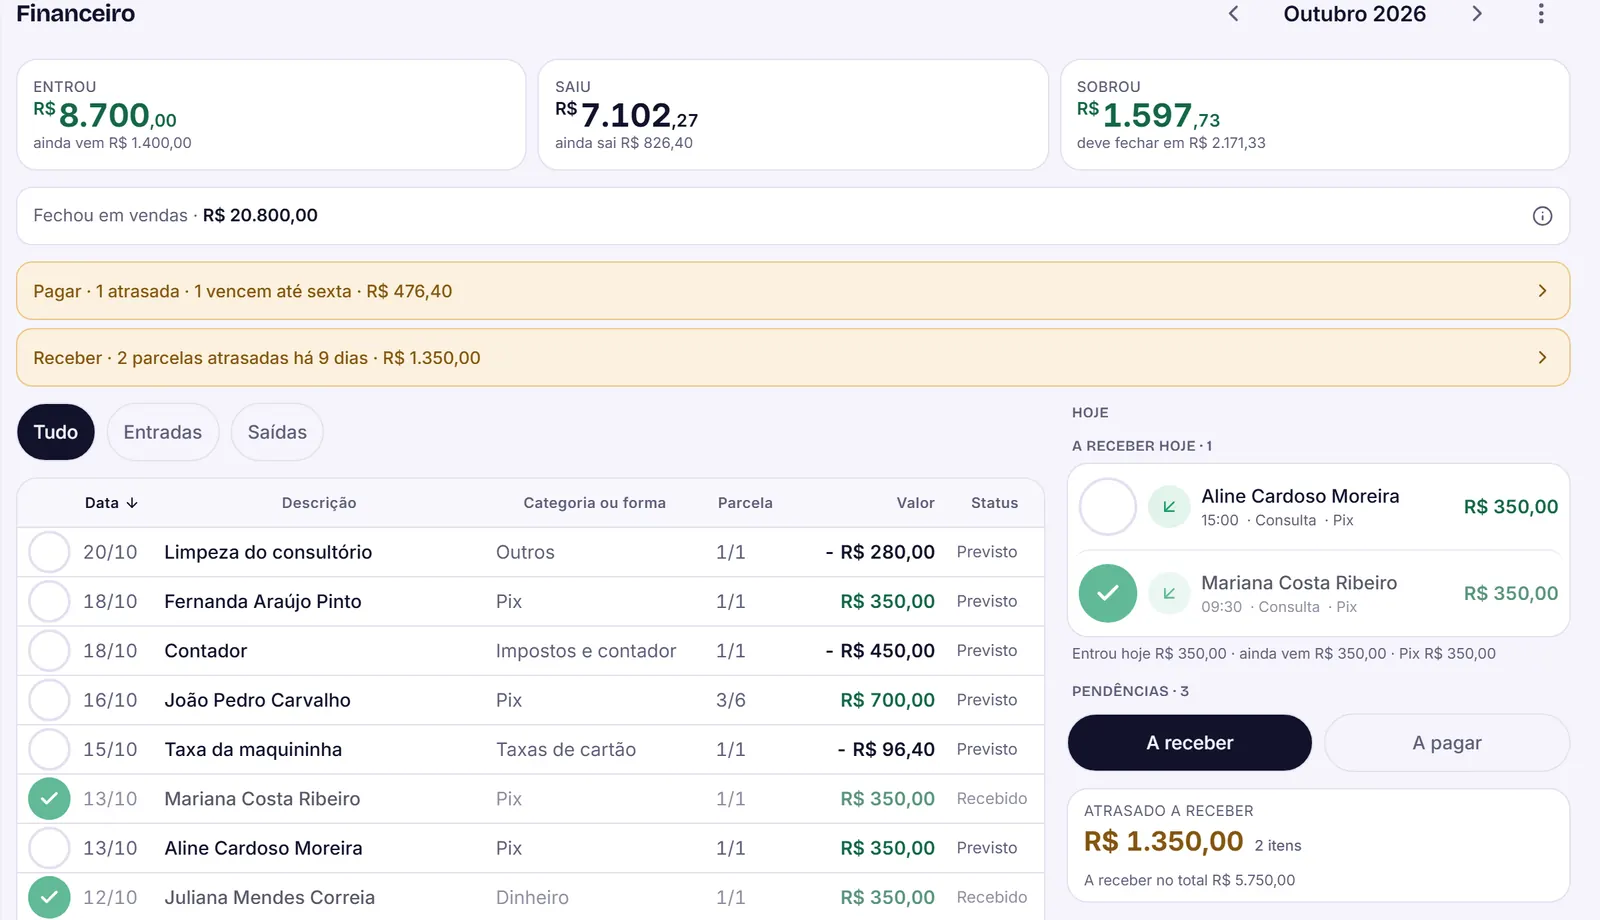1600x920 pixels.
Task: Expand the Pagar alert chevron
Action: click(x=1542, y=291)
